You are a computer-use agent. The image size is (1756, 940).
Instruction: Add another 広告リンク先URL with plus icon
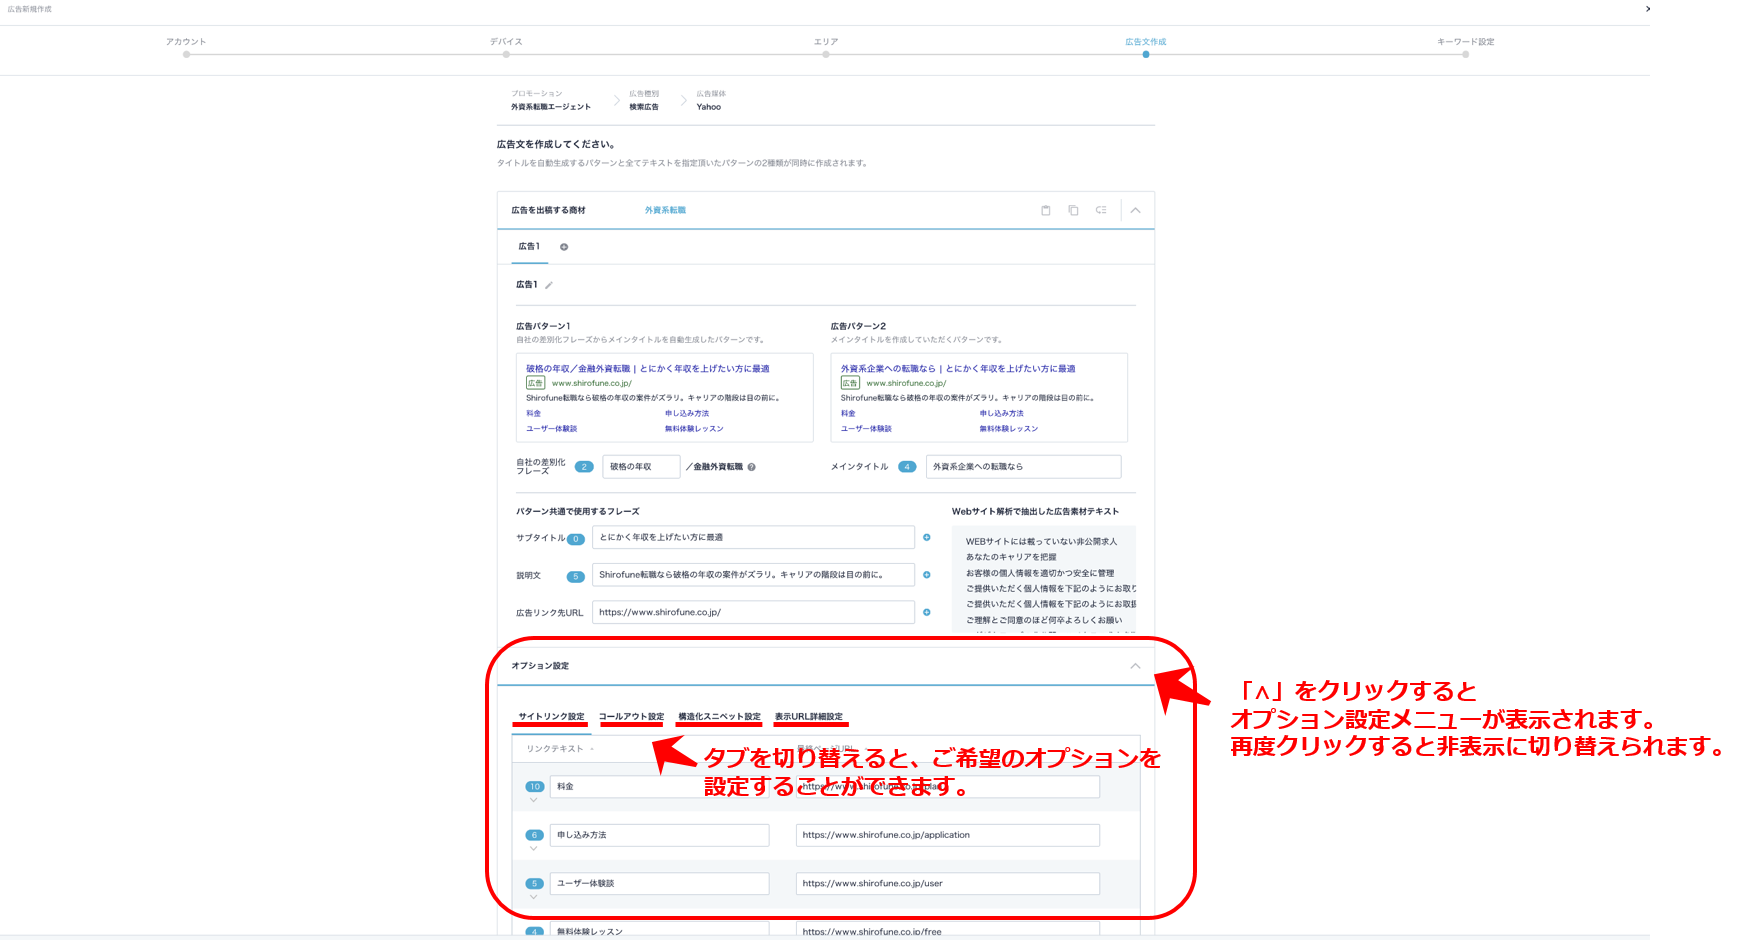927,612
